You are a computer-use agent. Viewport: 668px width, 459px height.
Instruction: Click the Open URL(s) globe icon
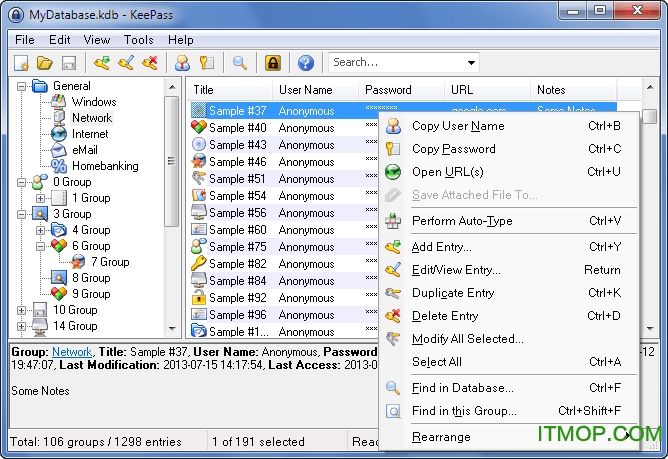tap(393, 172)
